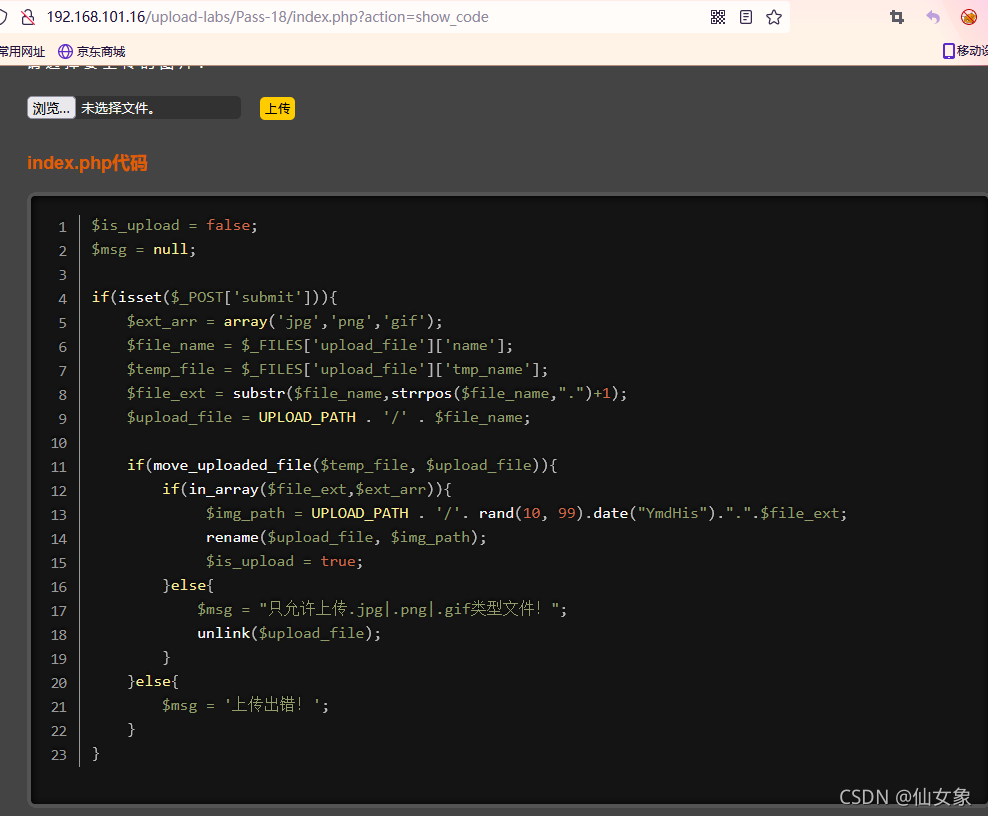Screen dimensions: 988x816
Task: Open the ad-block shield icon
Action: pyautogui.click(x=968, y=16)
